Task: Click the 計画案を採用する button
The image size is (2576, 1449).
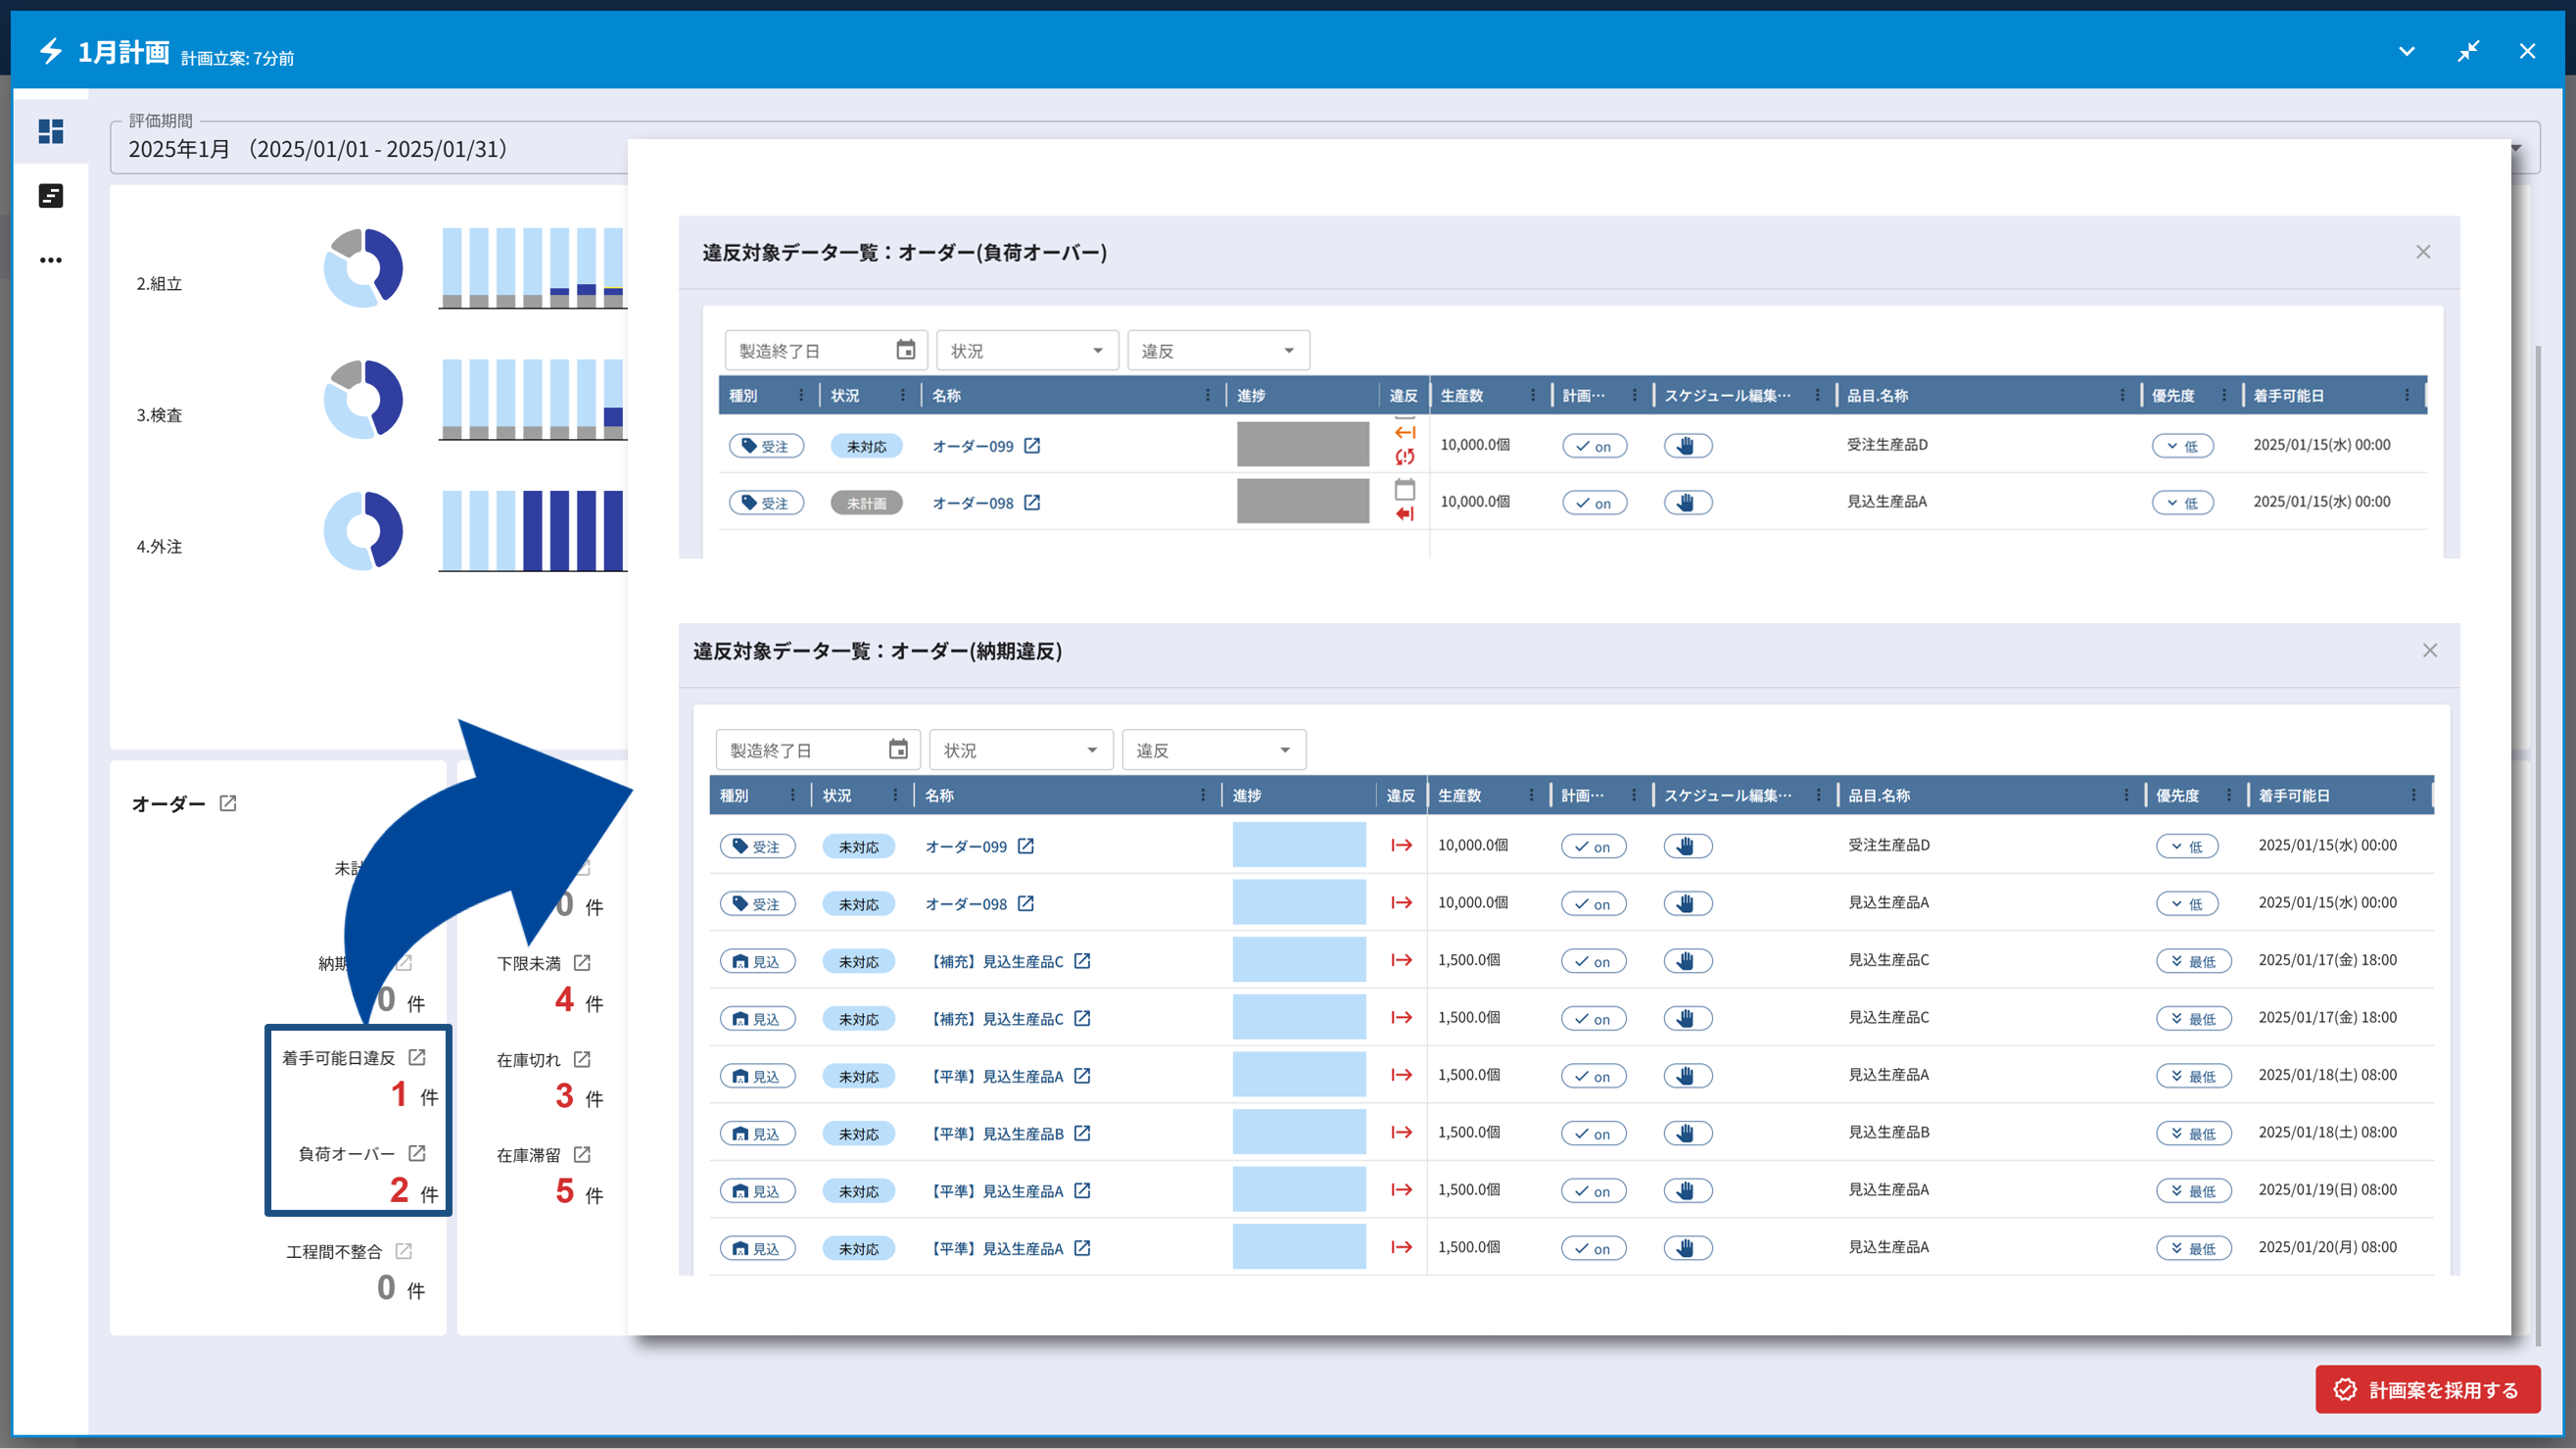Action: [2427, 1389]
